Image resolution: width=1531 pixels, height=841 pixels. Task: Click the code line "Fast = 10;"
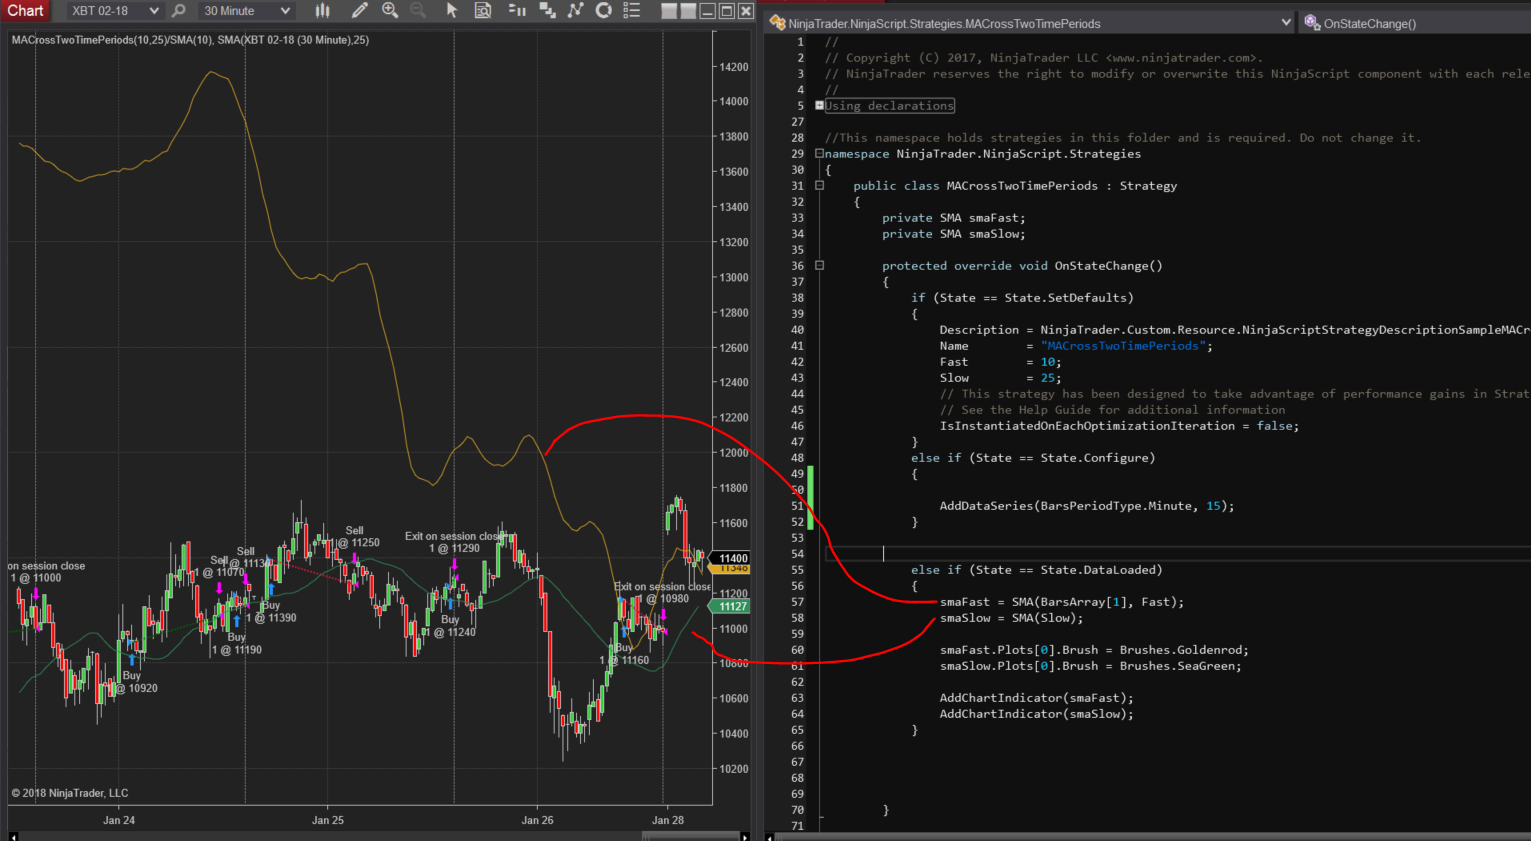point(1001,362)
